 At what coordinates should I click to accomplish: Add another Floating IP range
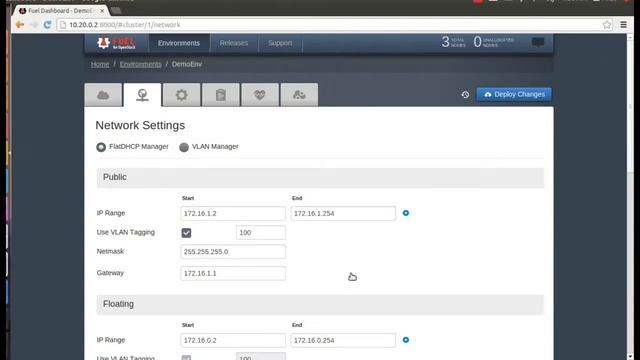406,340
